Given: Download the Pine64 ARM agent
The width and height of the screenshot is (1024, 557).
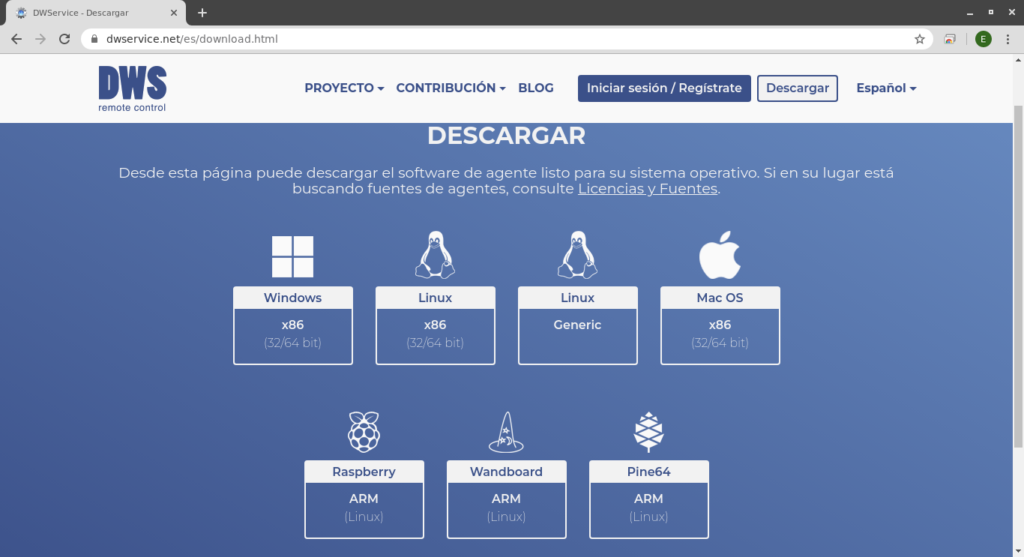Looking at the screenshot, I should (648, 500).
